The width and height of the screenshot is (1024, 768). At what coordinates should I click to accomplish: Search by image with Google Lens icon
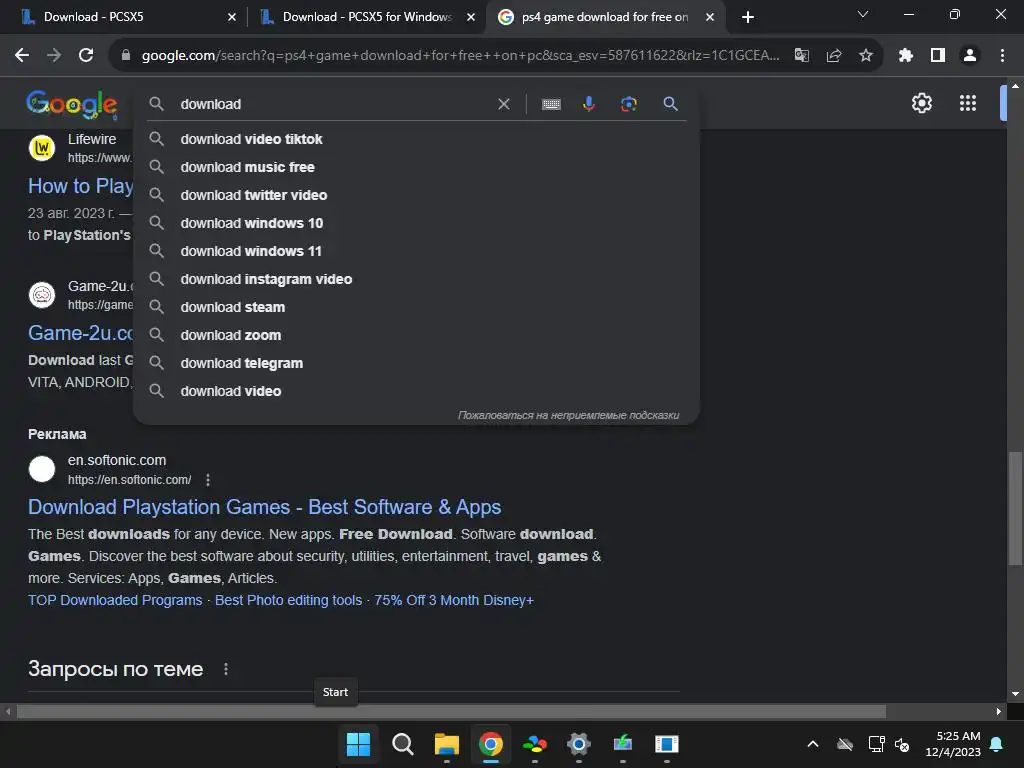coord(628,104)
